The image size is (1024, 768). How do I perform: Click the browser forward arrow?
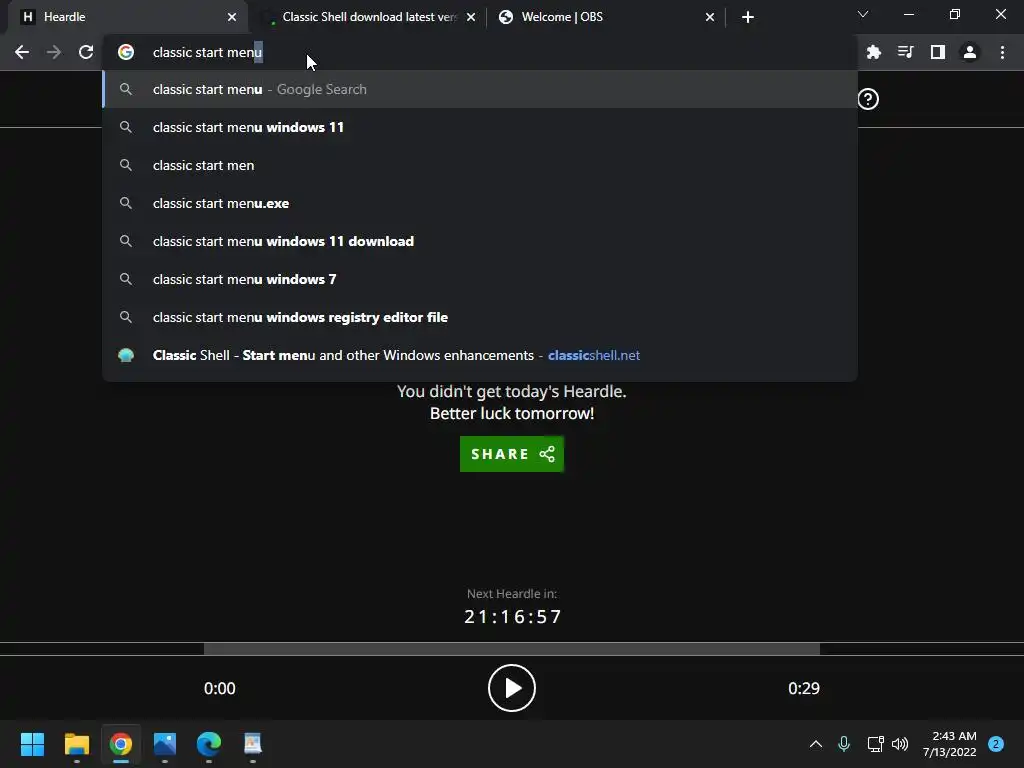point(54,52)
